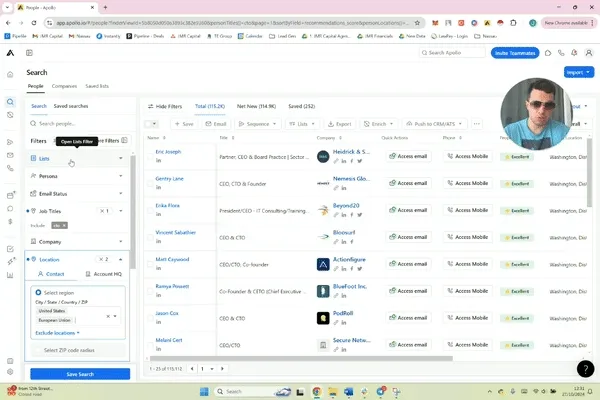600x400 pixels.
Task: Click the horizontal scrollbar under the table
Action: 301,359
